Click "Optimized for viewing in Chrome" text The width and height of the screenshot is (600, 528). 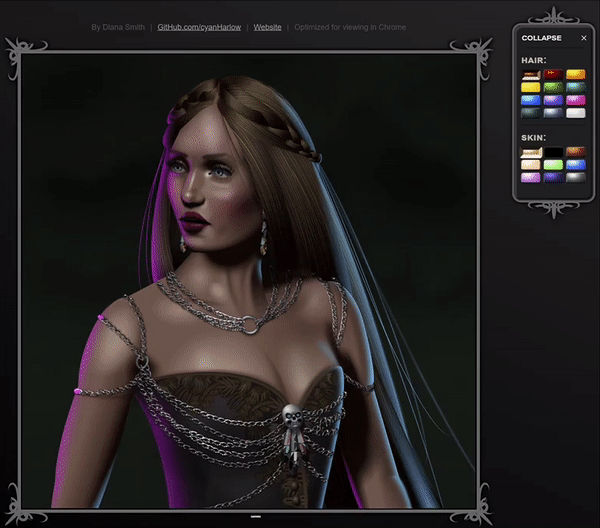(x=350, y=27)
